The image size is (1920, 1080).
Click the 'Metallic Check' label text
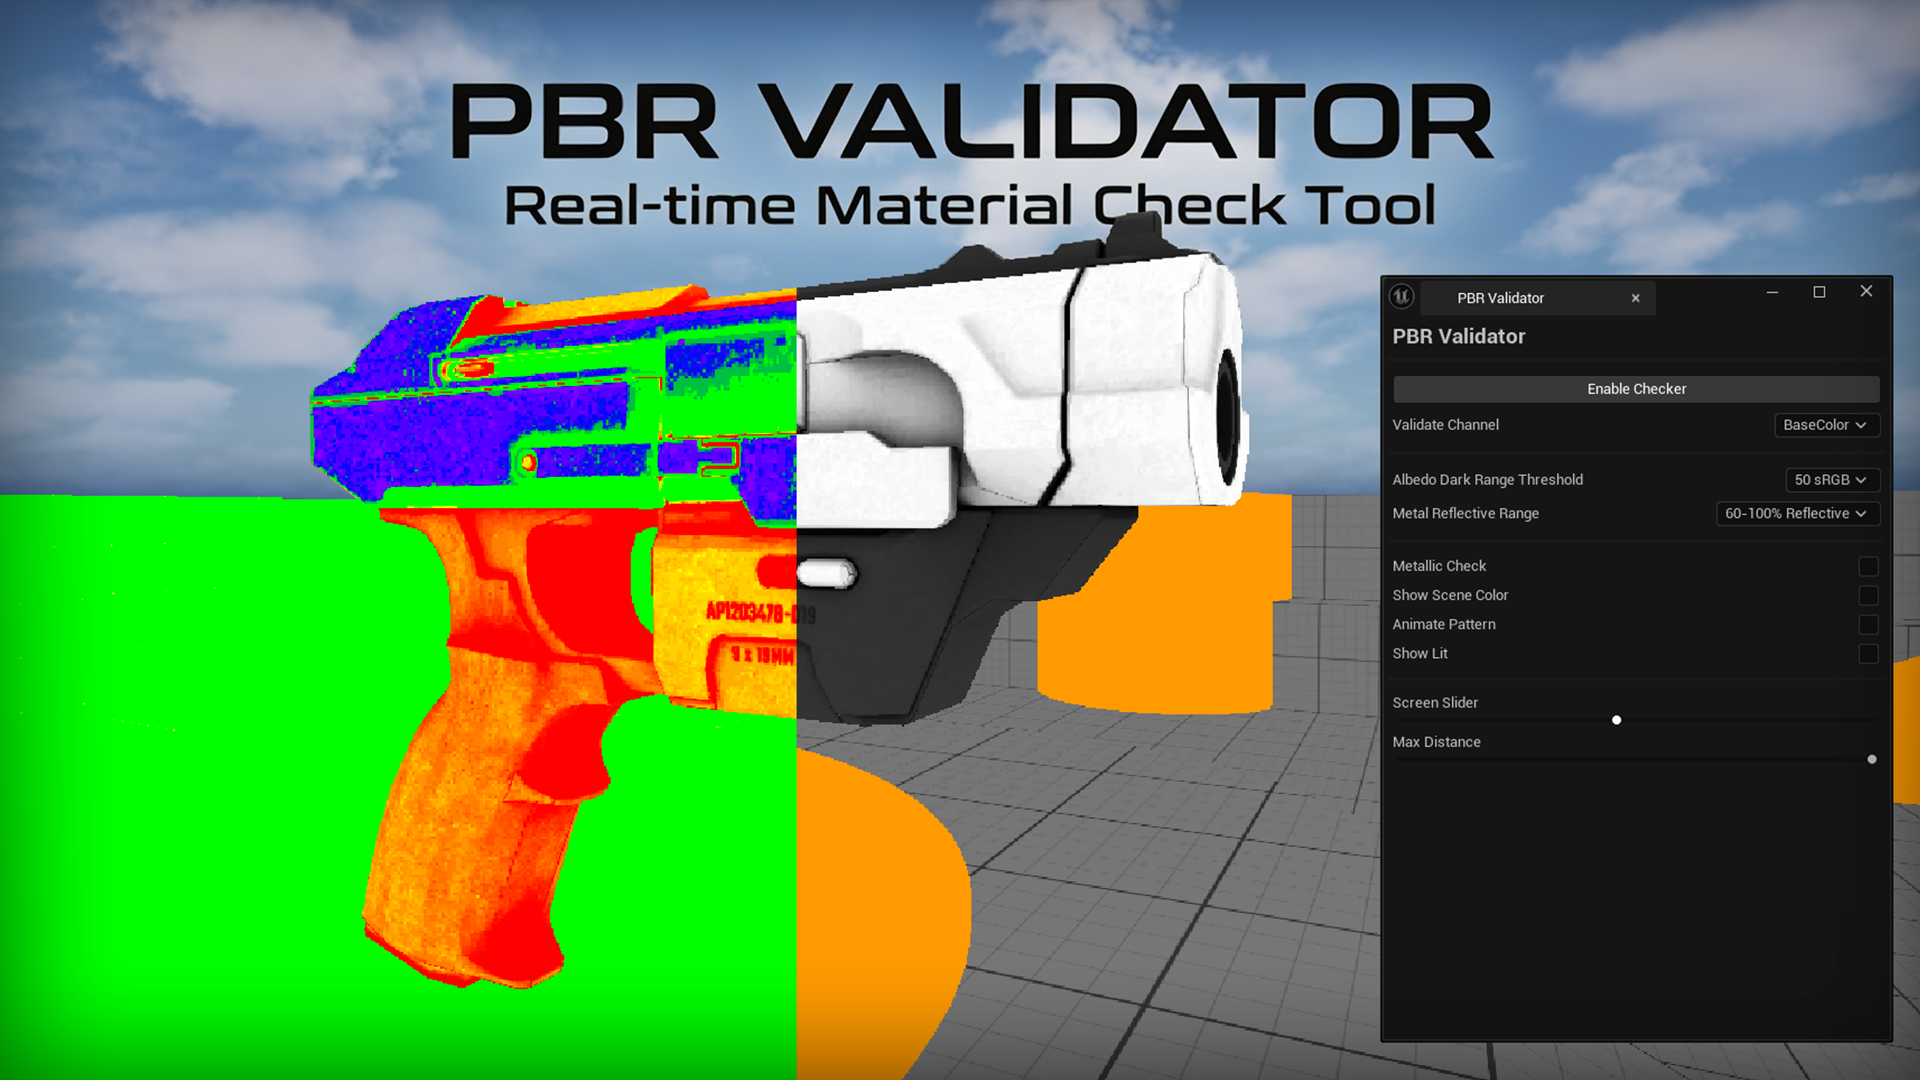coord(1439,566)
